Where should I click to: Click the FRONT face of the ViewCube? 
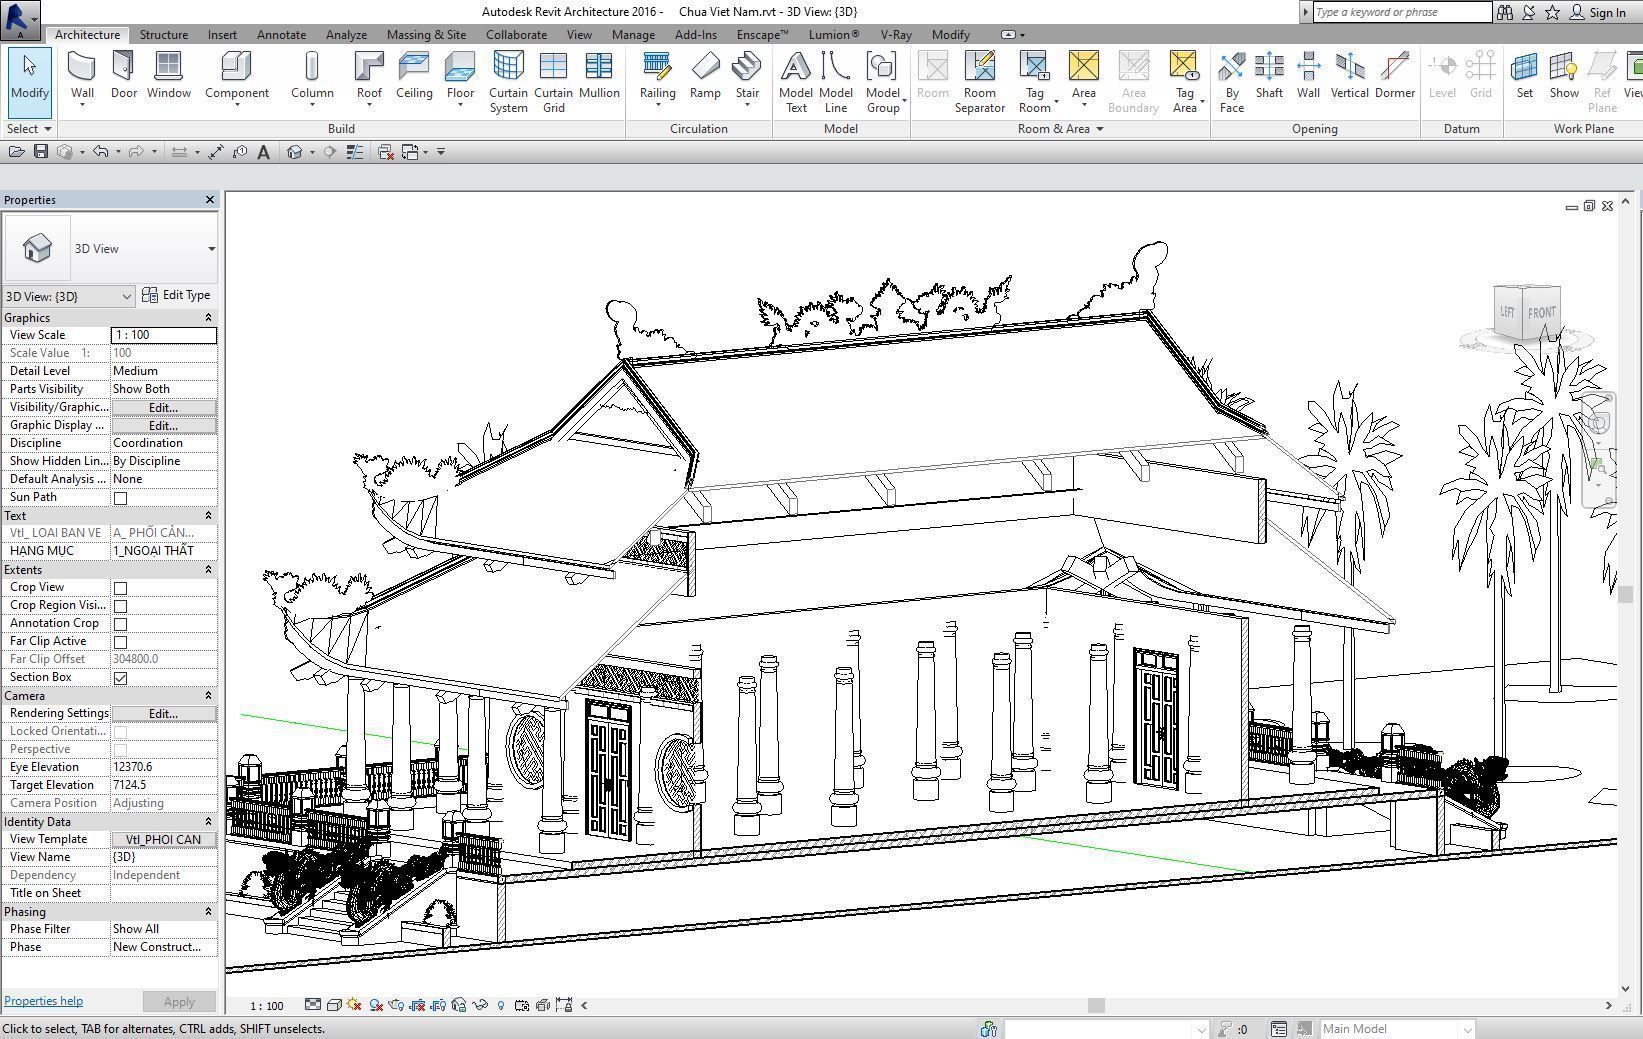coord(1541,313)
